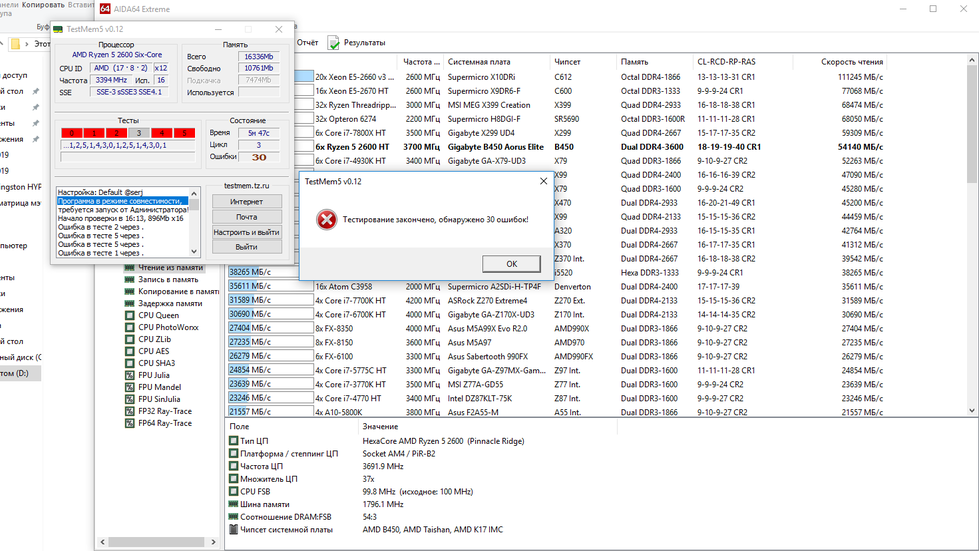Viewport: 979px width, 551px height.
Task: Click the 'Тип ЦП' field icon
Action: click(x=234, y=441)
